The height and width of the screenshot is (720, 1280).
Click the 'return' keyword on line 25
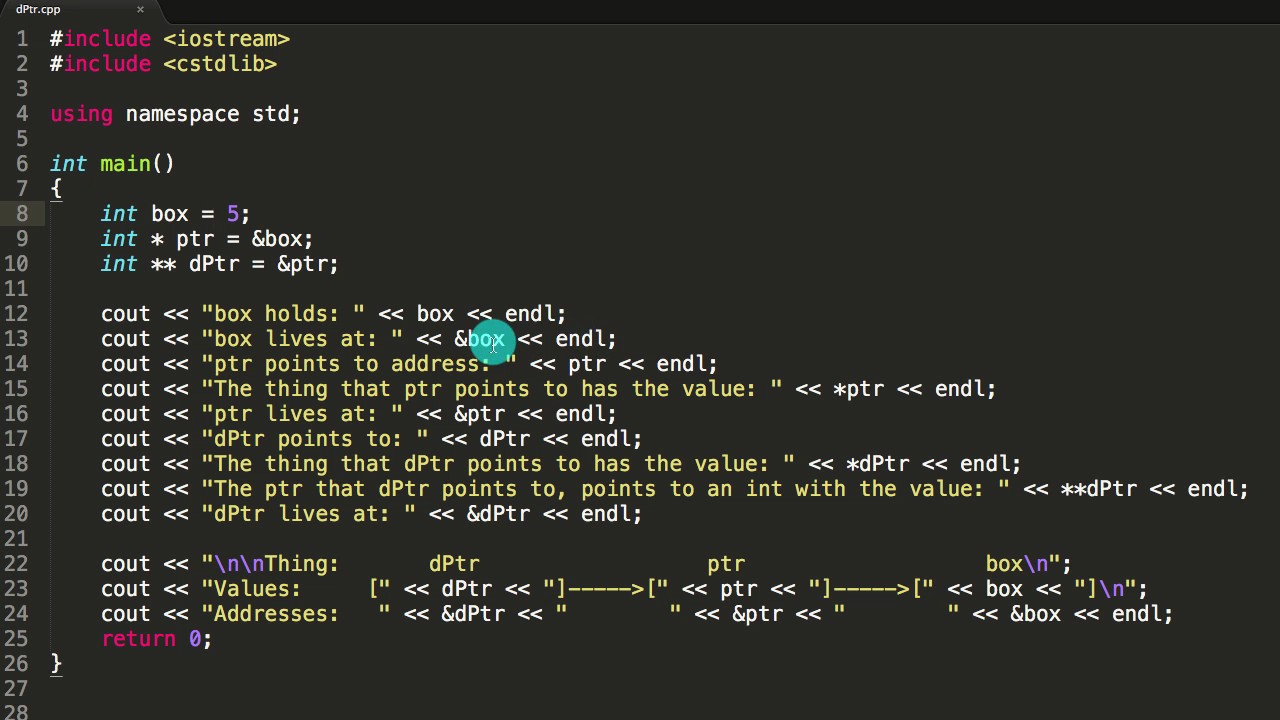pyautogui.click(x=138, y=639)
